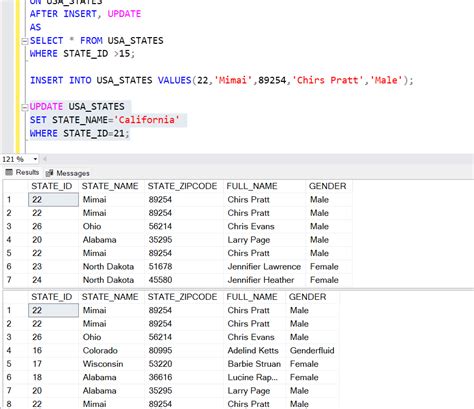Switch to the Messages tab
474x409 pixels.
point(68,173)
